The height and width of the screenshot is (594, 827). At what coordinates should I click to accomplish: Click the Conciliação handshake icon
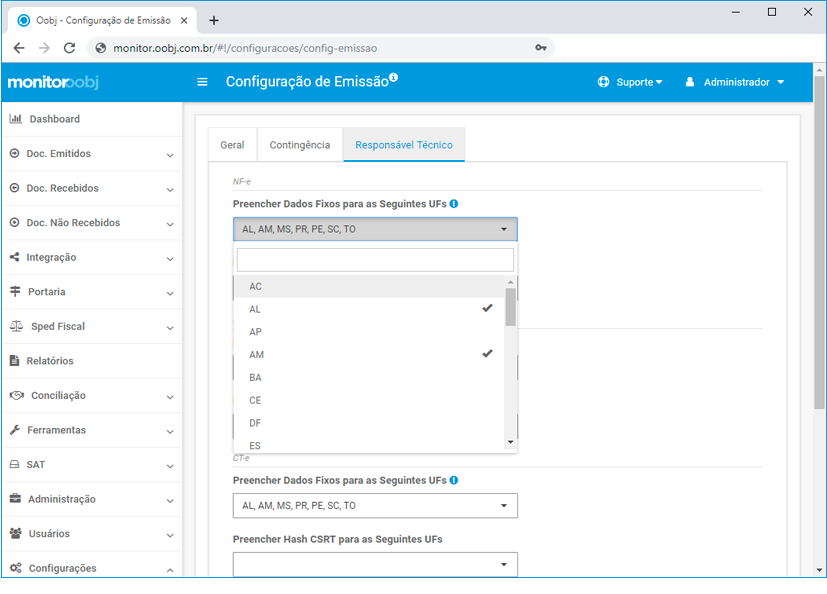tap(17, 395)
